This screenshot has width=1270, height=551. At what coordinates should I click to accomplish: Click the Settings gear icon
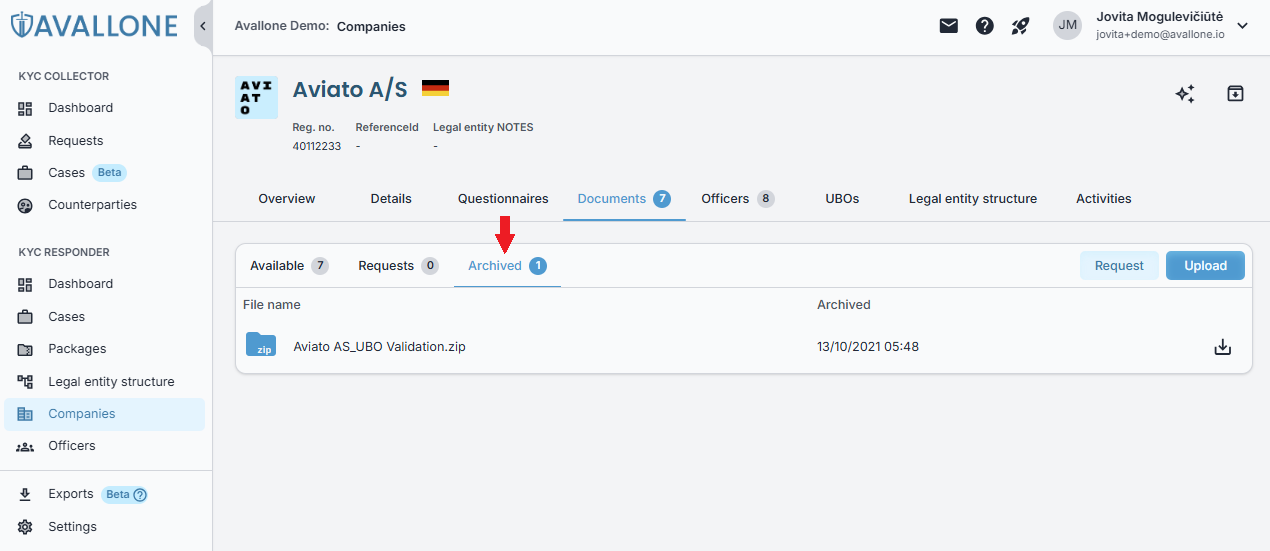(26, 527)
